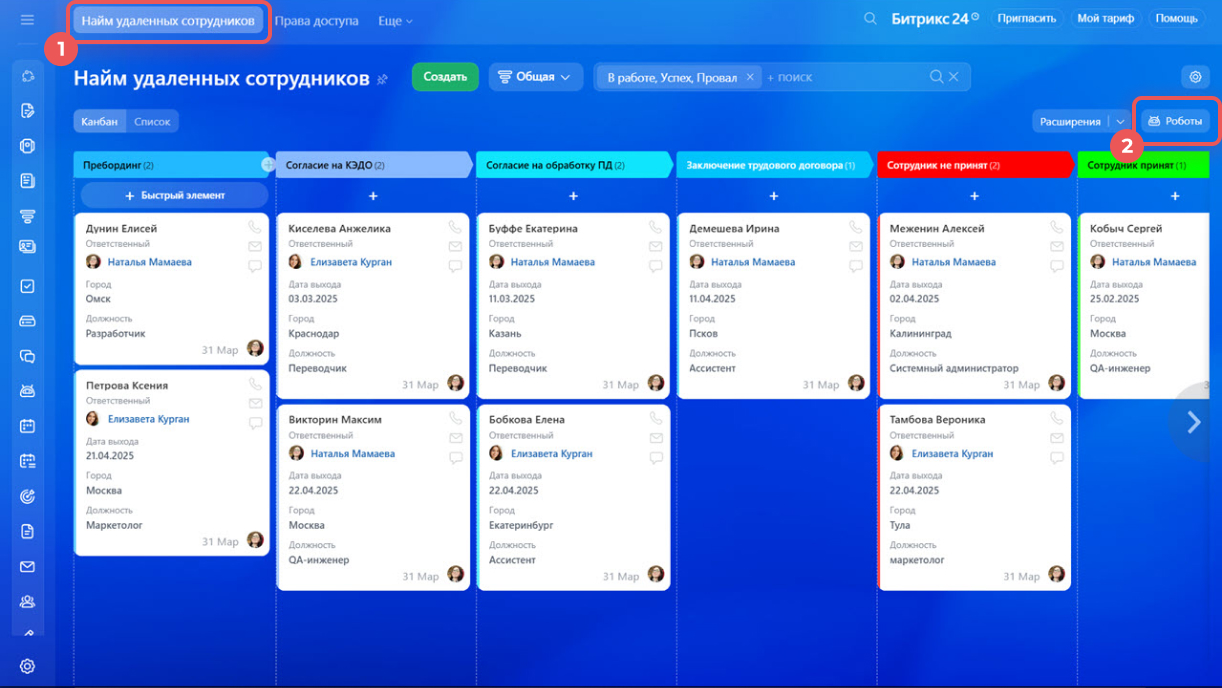Image resolution: width=1222 pixels, height=688 pixels.
Task: Click envelope icon on Киселева Анжелика card
Action: pyautogui.click(x=455, y=247)
